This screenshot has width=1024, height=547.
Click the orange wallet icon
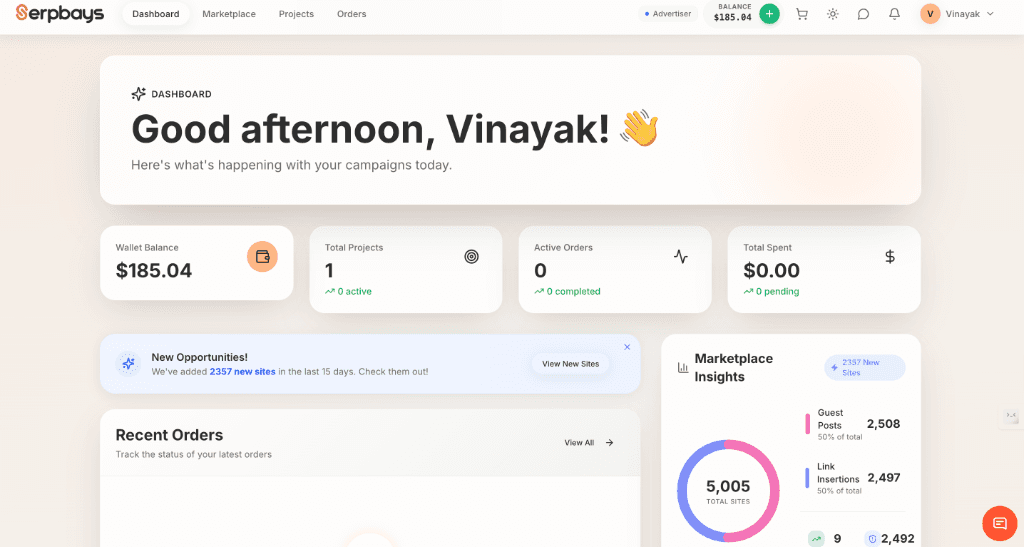(x=262, y=257)
